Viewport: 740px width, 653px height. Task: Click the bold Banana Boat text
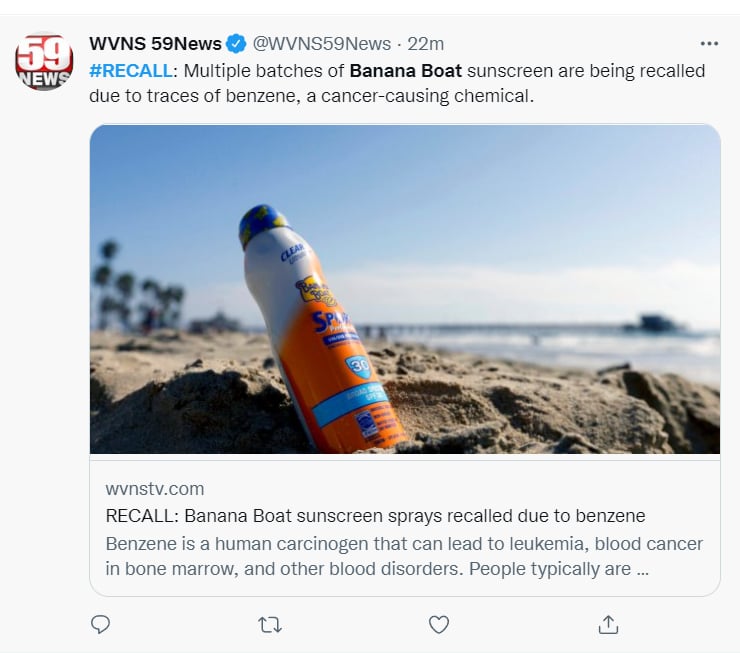(x=405, y=71)
